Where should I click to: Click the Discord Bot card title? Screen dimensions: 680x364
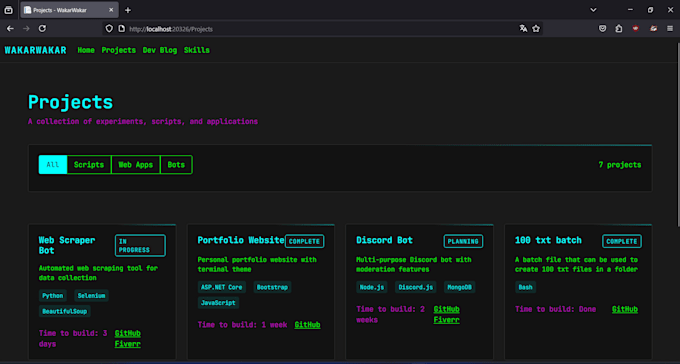pyautogui.click(x=384, y=240)
